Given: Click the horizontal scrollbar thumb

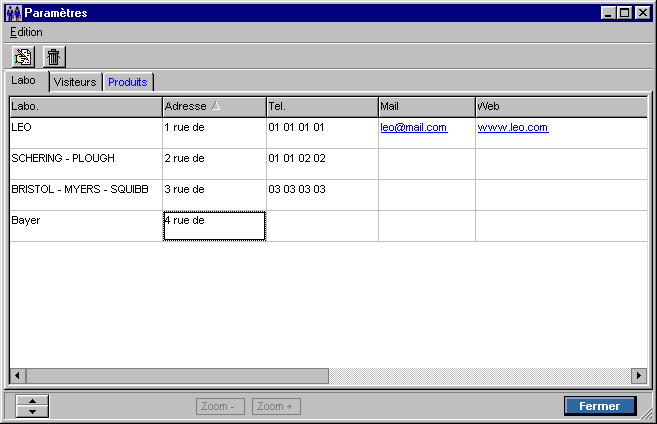Looking at the screenshot, I should coord(177,376).
